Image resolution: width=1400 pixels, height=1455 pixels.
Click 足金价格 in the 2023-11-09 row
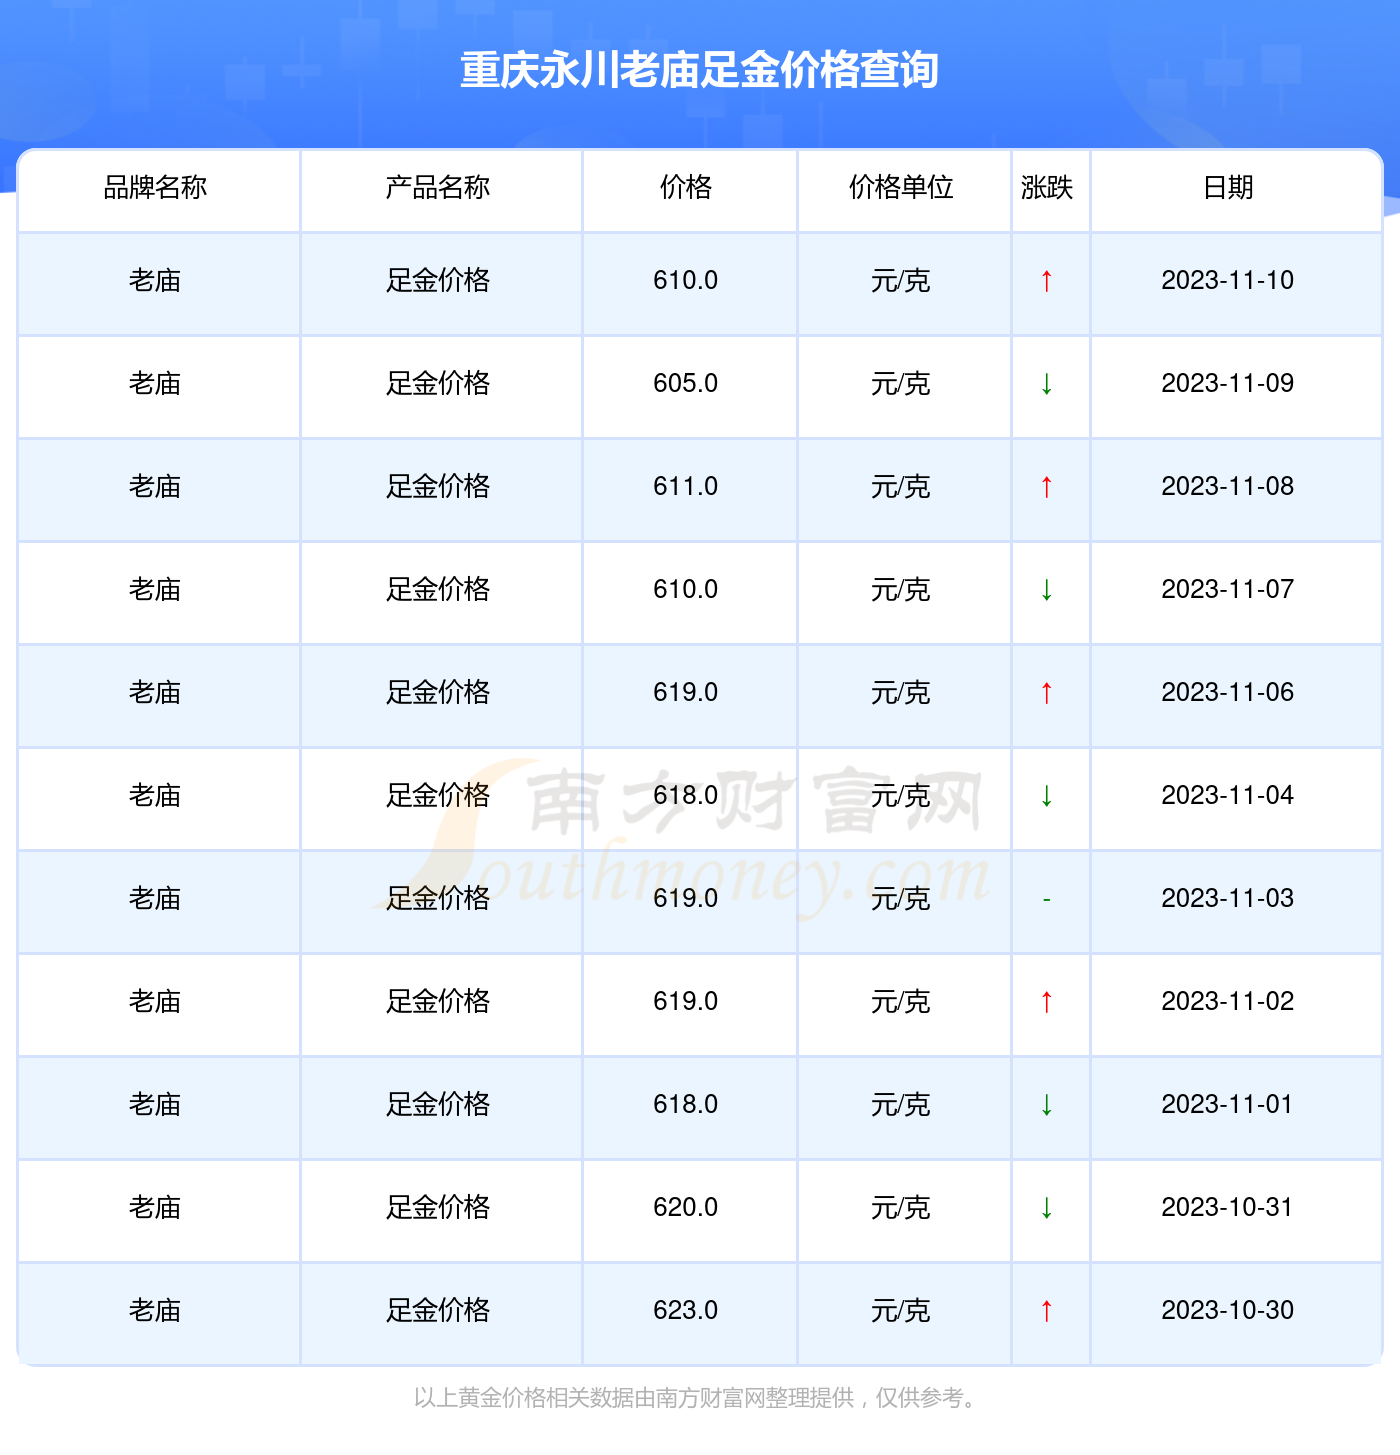pos(438,384)
